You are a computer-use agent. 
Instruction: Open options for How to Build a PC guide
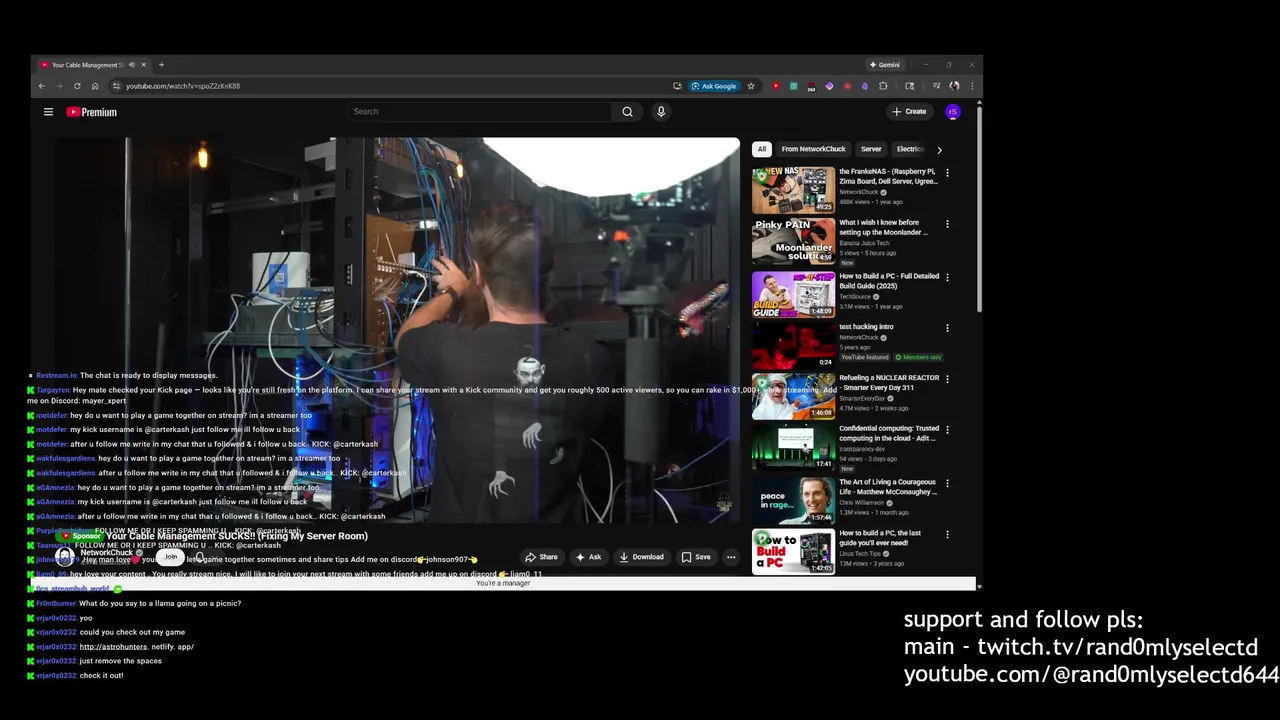(947, 277)
